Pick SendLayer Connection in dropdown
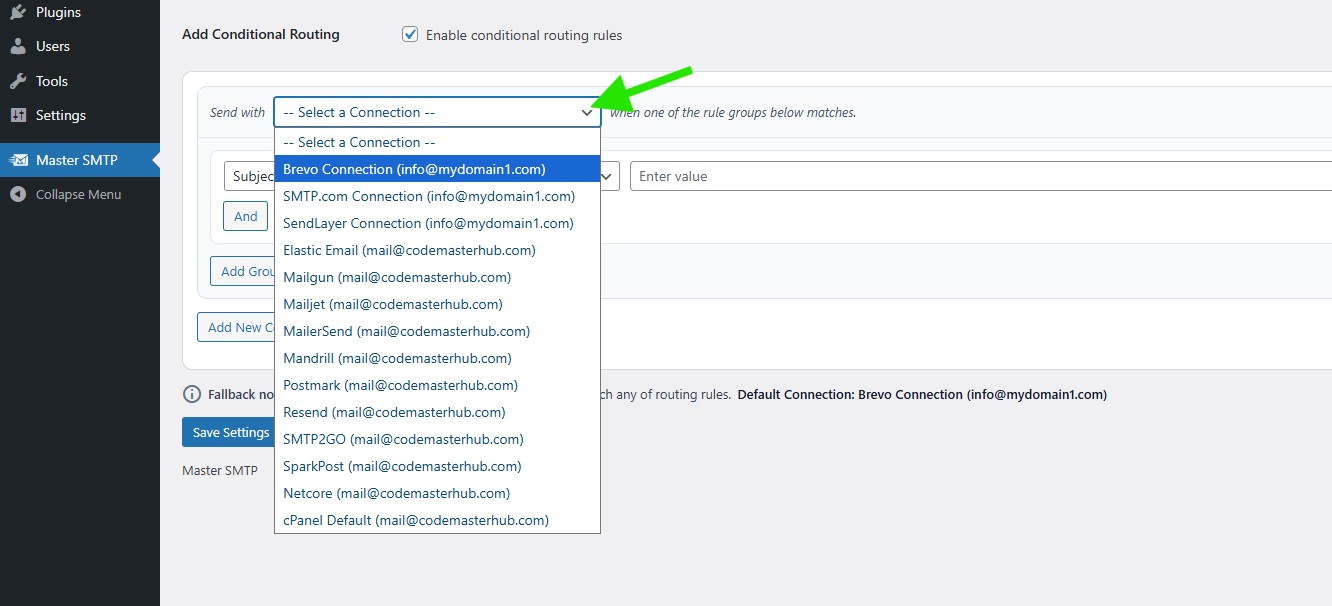The width and height of the screenshot is (1332, 606). click(x=428, y=223)
